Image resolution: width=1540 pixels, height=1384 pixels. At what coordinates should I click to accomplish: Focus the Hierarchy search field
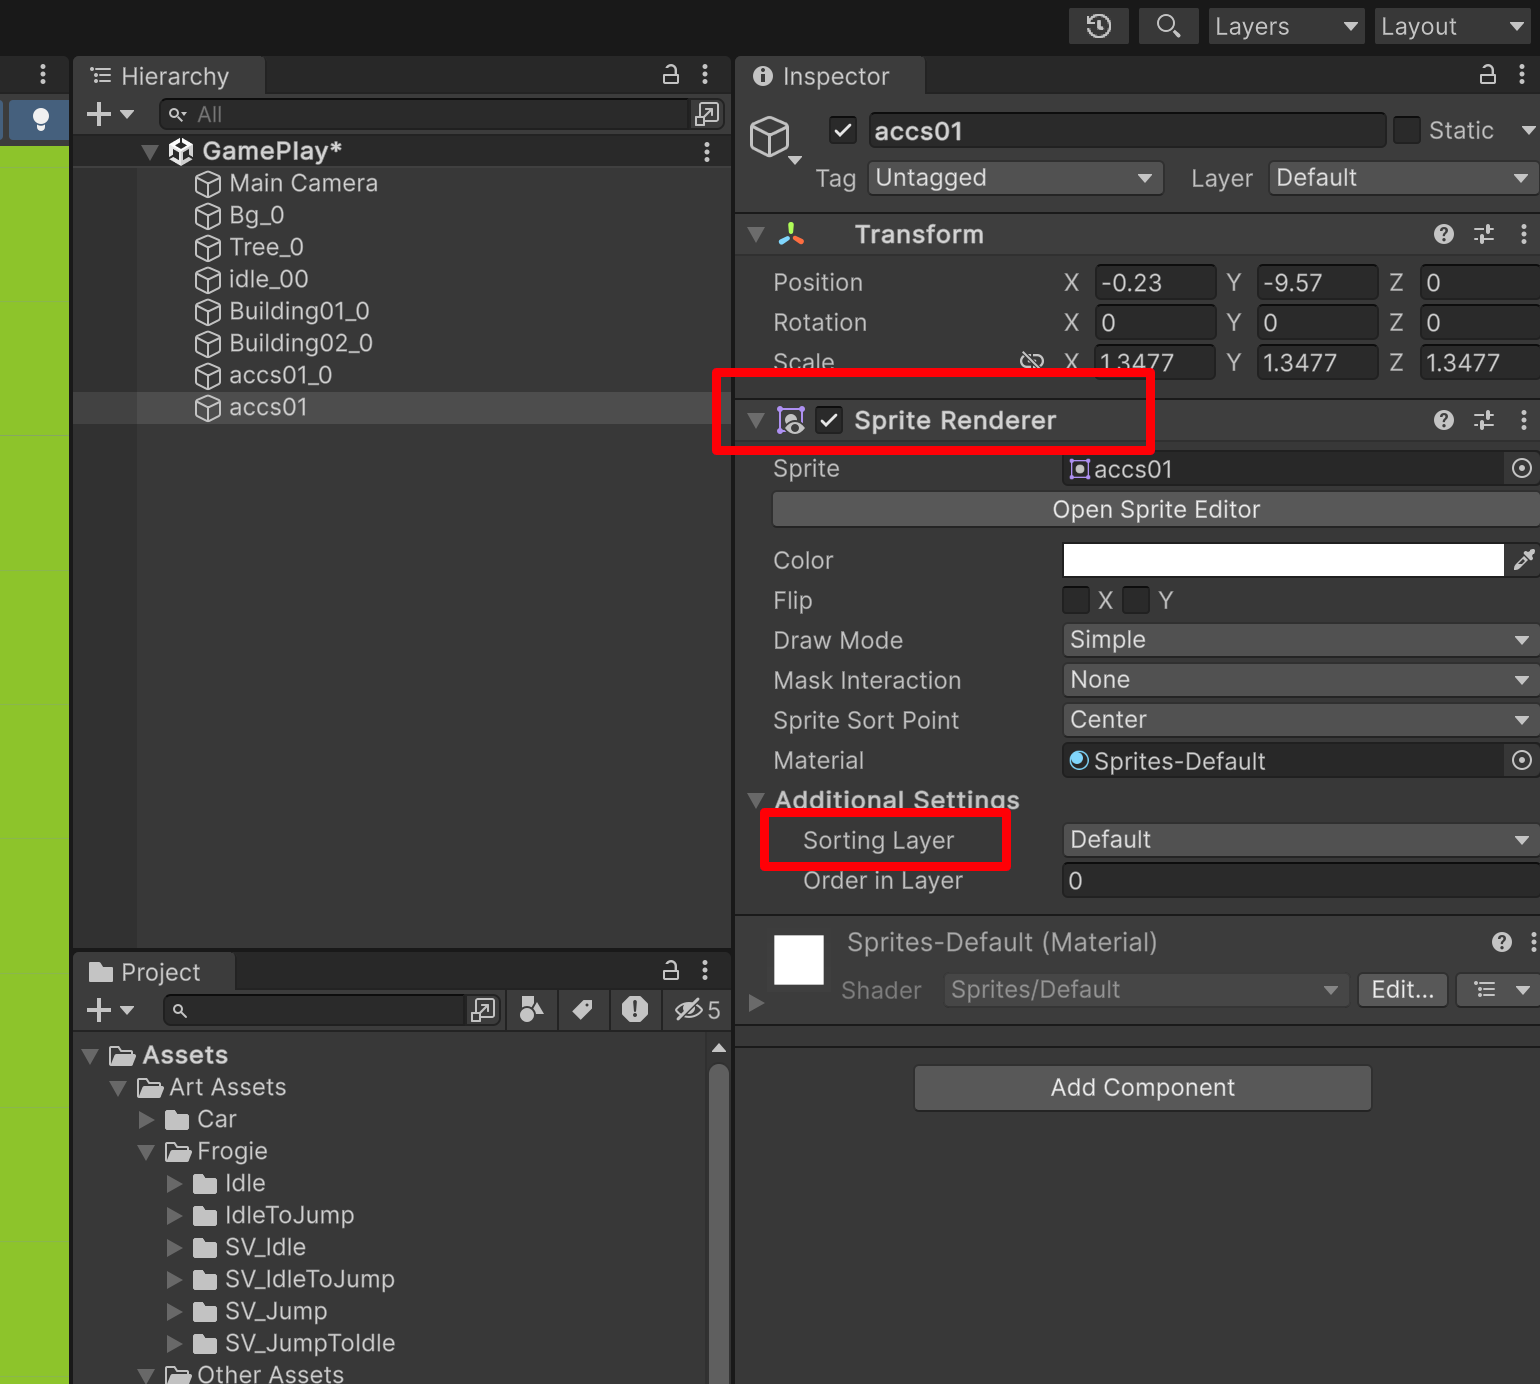(x=425, y=114)
